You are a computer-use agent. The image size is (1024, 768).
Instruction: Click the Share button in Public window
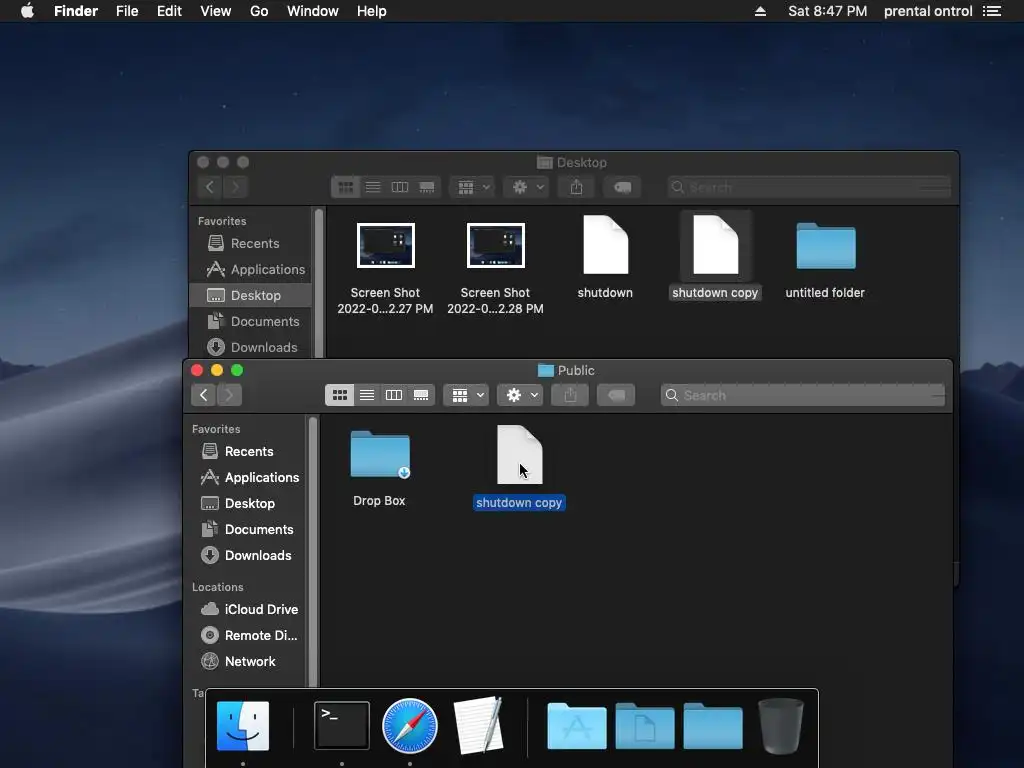(570, 395)
